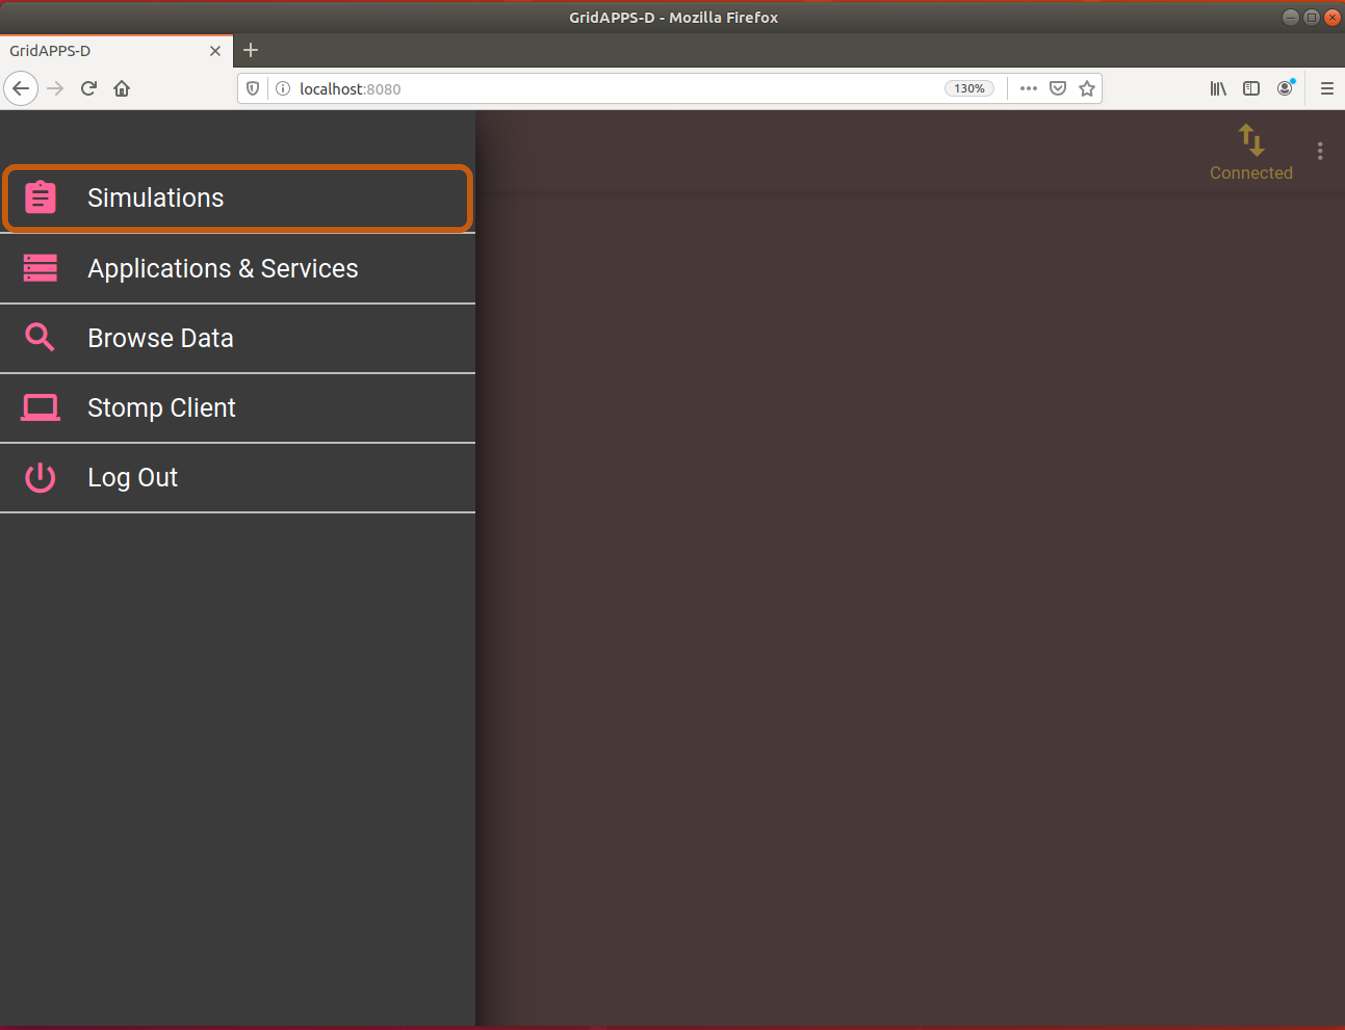The height and width of the screenshot is (1030, 1345).
Task: Reload the current page
Action: (89, 89)
